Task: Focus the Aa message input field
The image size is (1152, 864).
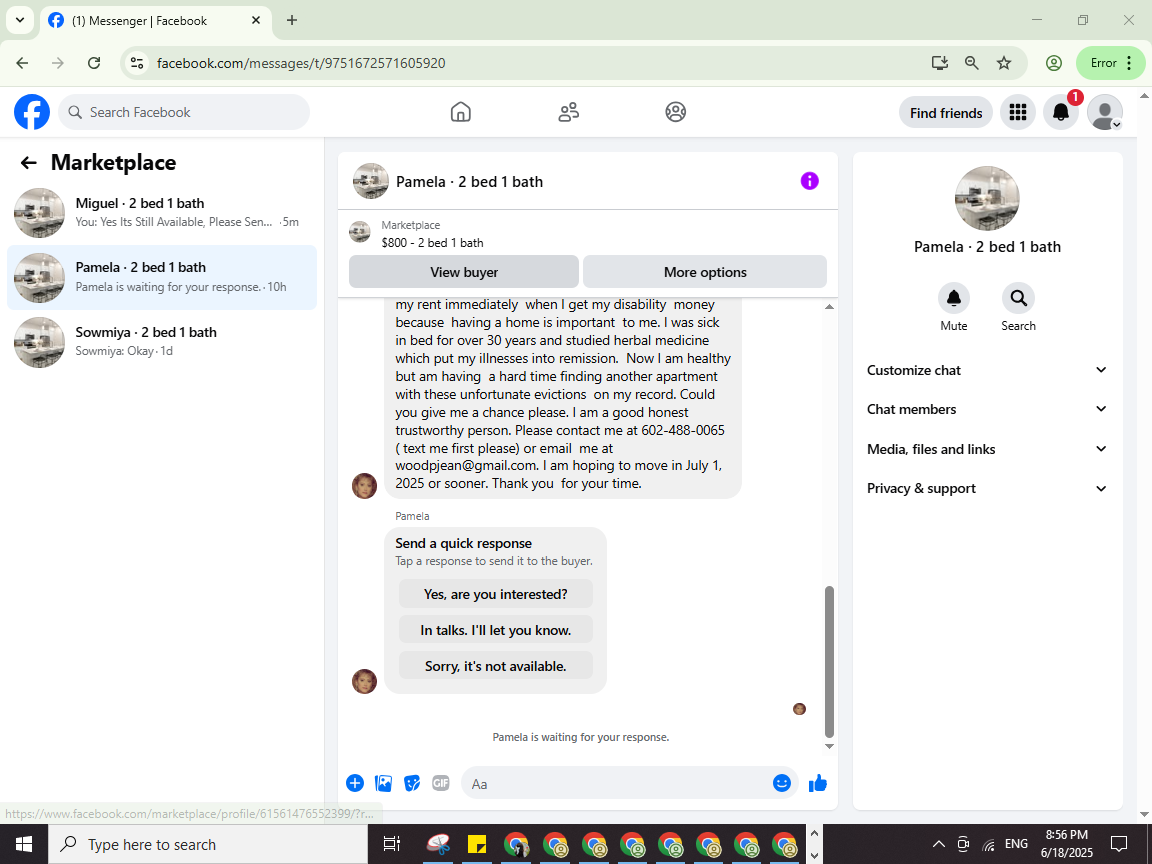Action: tap(617, 783)
